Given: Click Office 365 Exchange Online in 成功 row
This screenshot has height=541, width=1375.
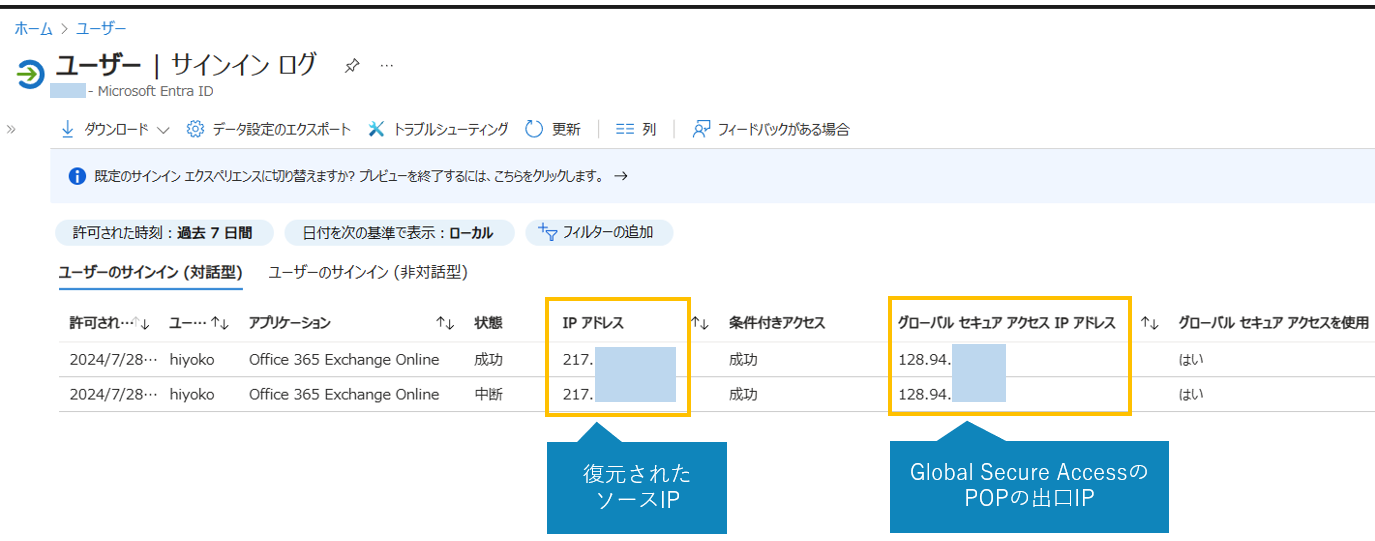Looking at the screenshot, I should click(x=344, y=360).
